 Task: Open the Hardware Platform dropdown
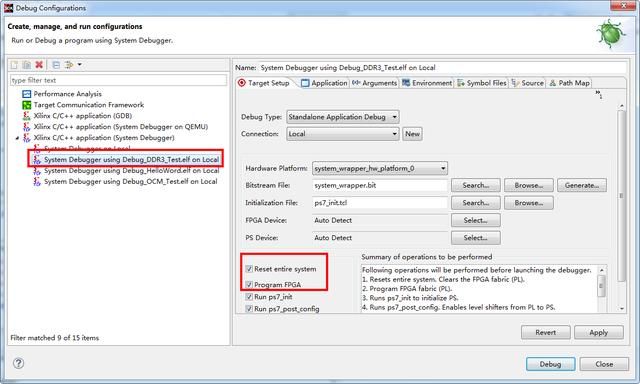(x=380, y=168)
